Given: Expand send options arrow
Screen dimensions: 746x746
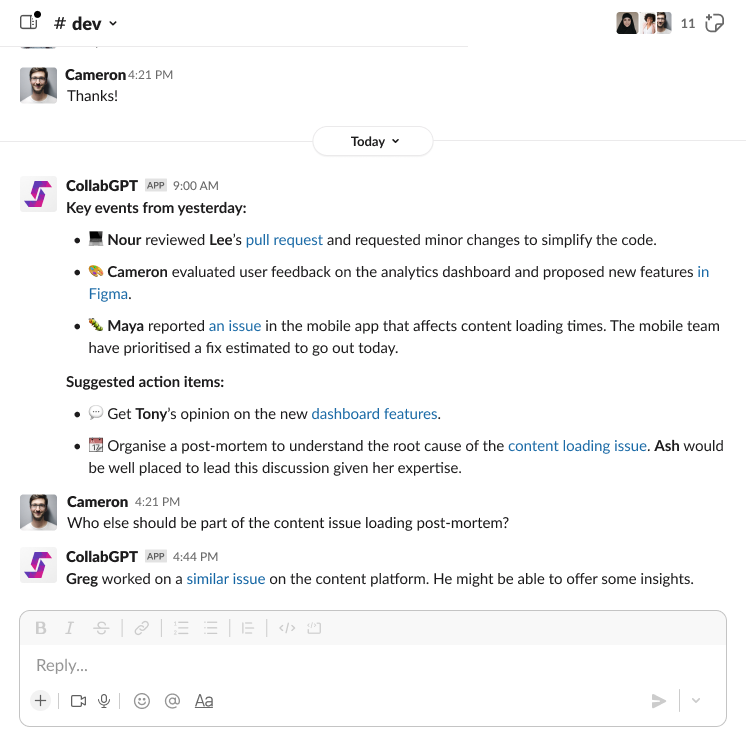Looking at the screenshot, I should 696,701.
